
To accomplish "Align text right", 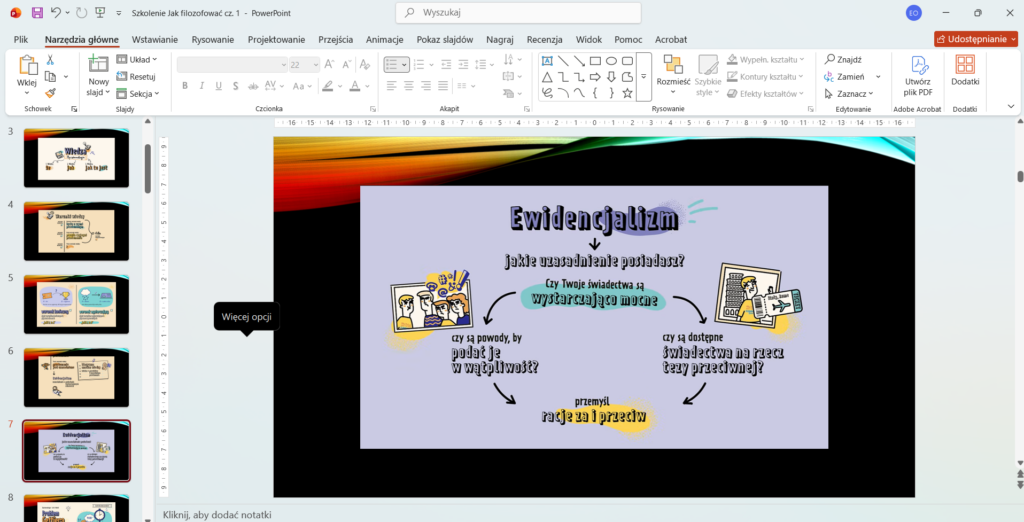I will [426, 86].
